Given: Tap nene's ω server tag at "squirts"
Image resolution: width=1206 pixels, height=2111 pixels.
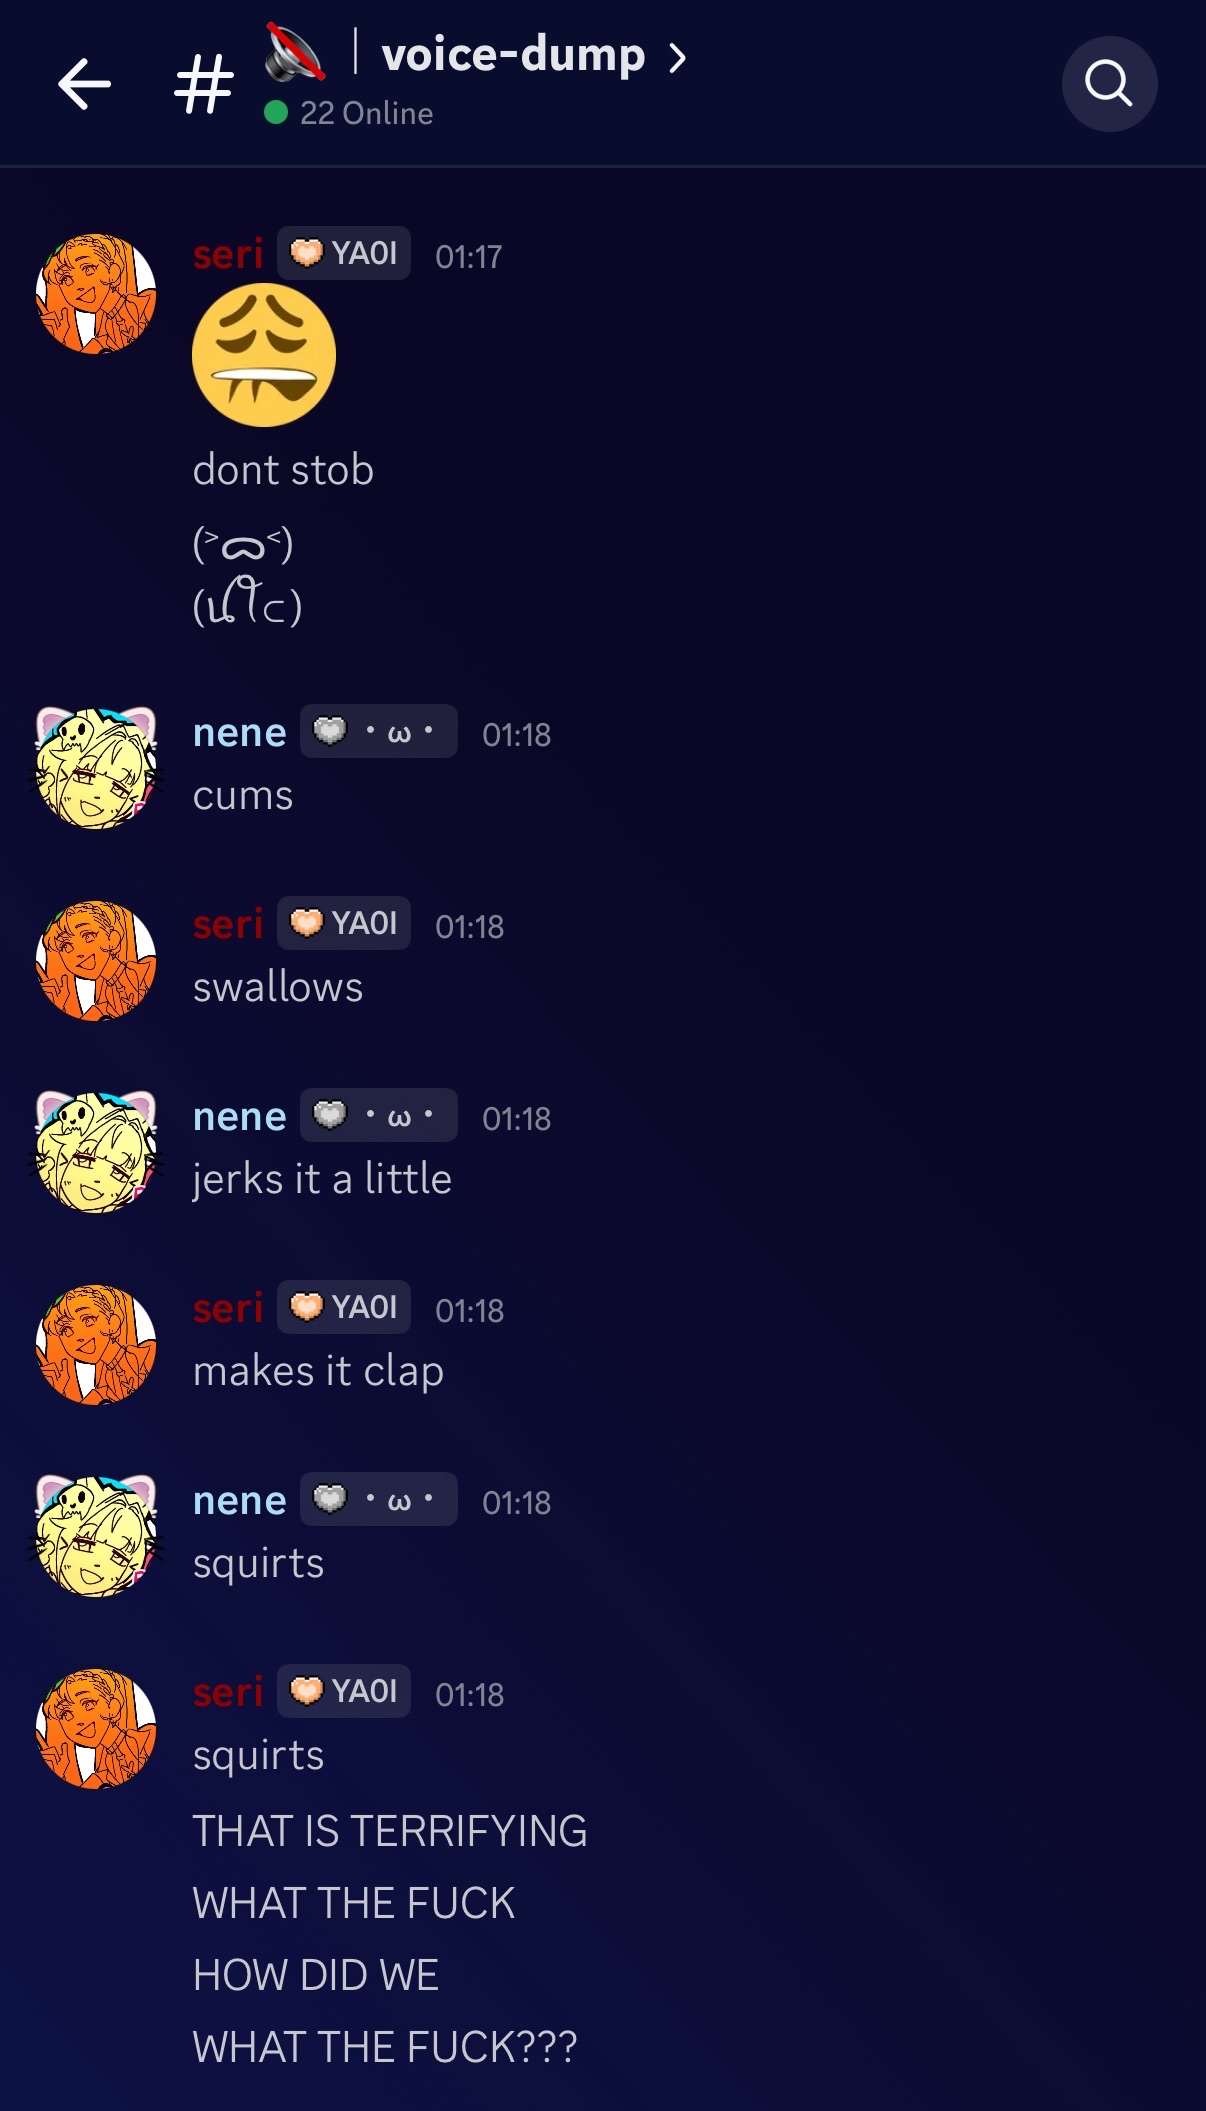Looking at the screenshot, I should 379,1499.
